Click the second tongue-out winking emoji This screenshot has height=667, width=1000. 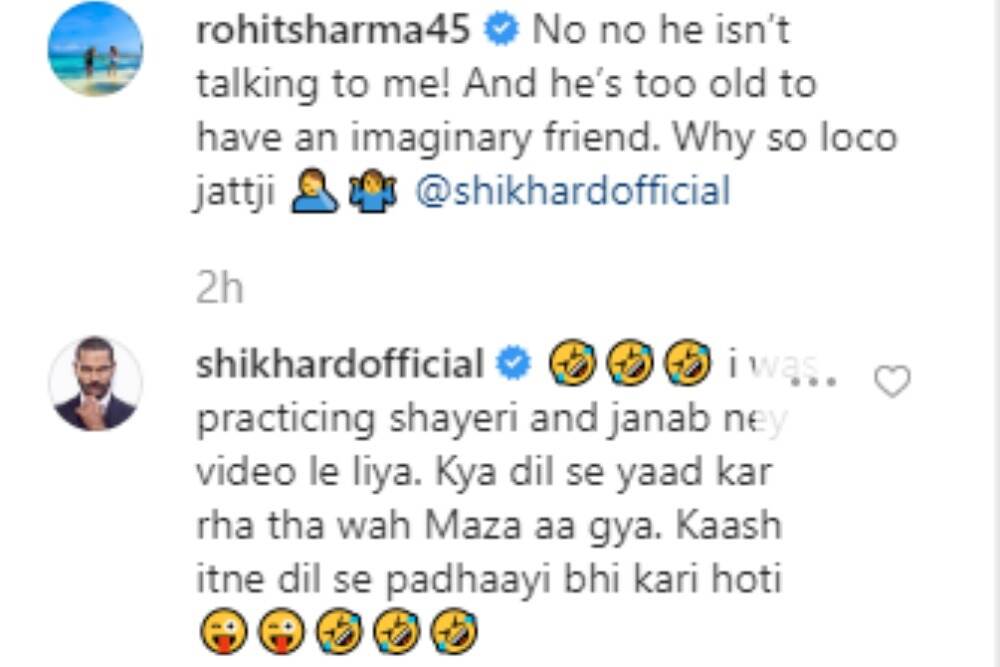281,632
